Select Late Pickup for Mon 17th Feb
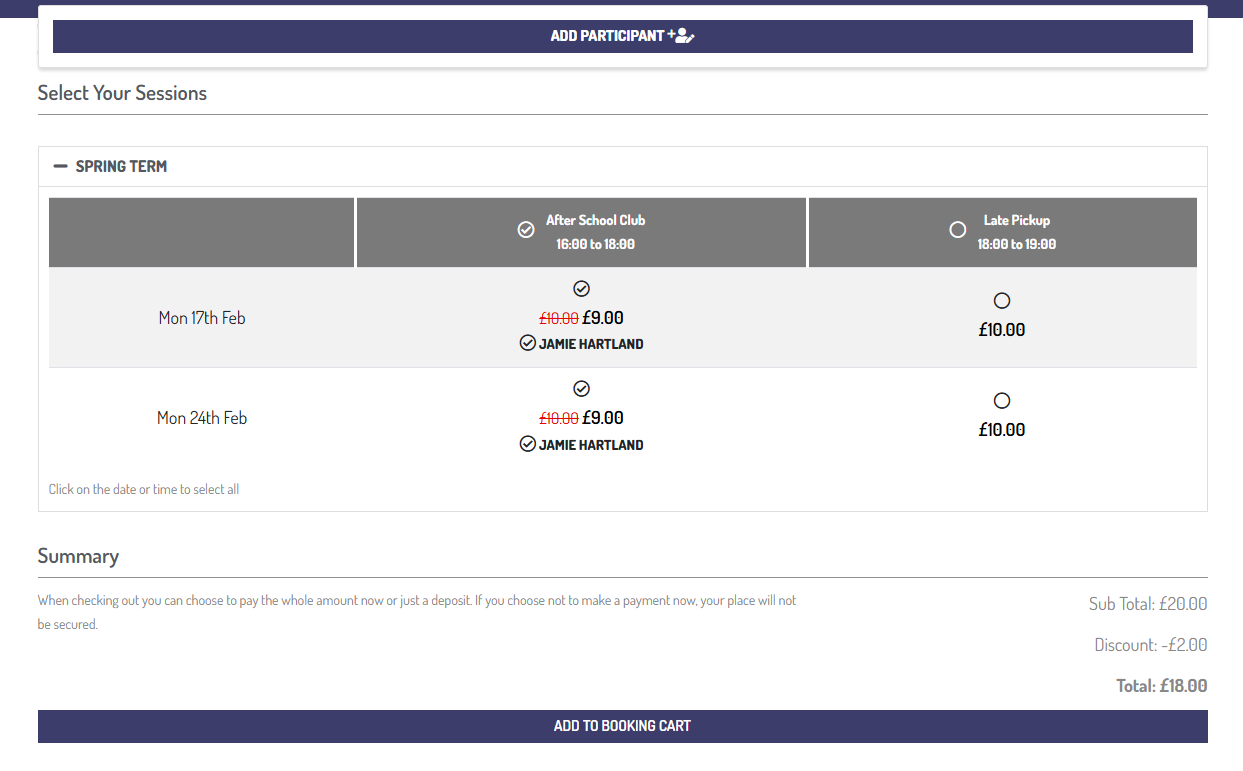Image resolution: width=1243 pixels, height=771 pixels. click(1002, 301)
